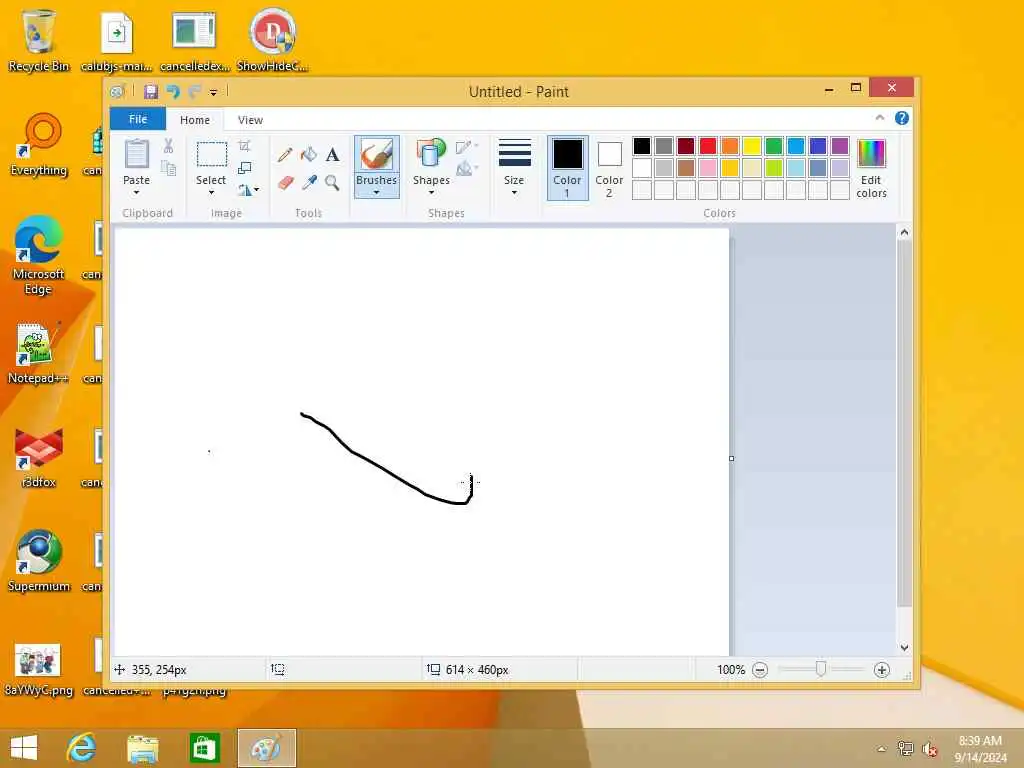Click the Edit colors rainbow icon
The width and height of the screenshot is (1024, 768).
tap(871, 153)
